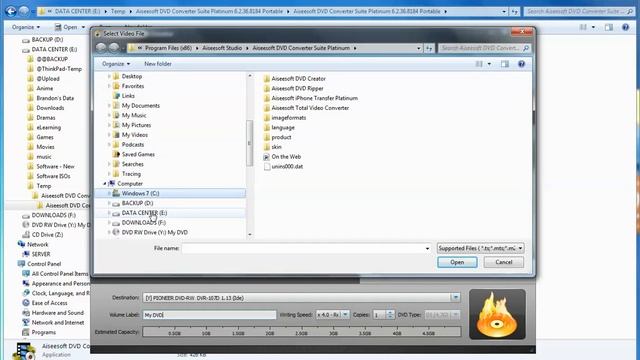
Task: Open the imageformats folder
Action: 285,118
